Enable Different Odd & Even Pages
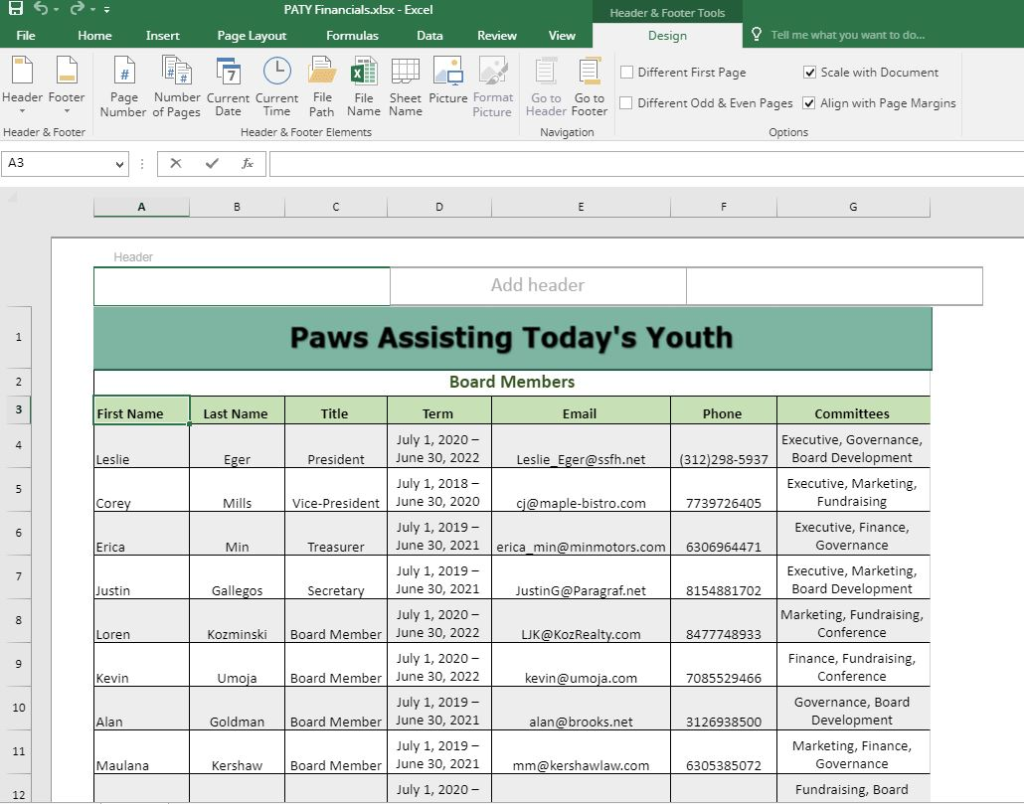The height and width of the screenshot is (804, 1024). tap(626, 103)
